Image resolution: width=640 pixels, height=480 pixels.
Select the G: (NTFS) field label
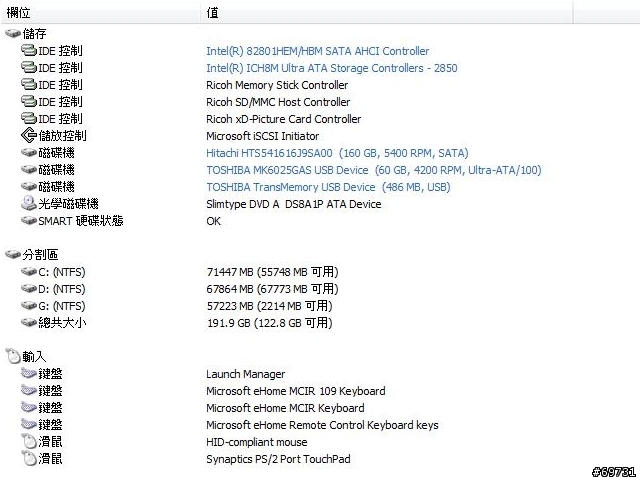[x=62, y=306]
